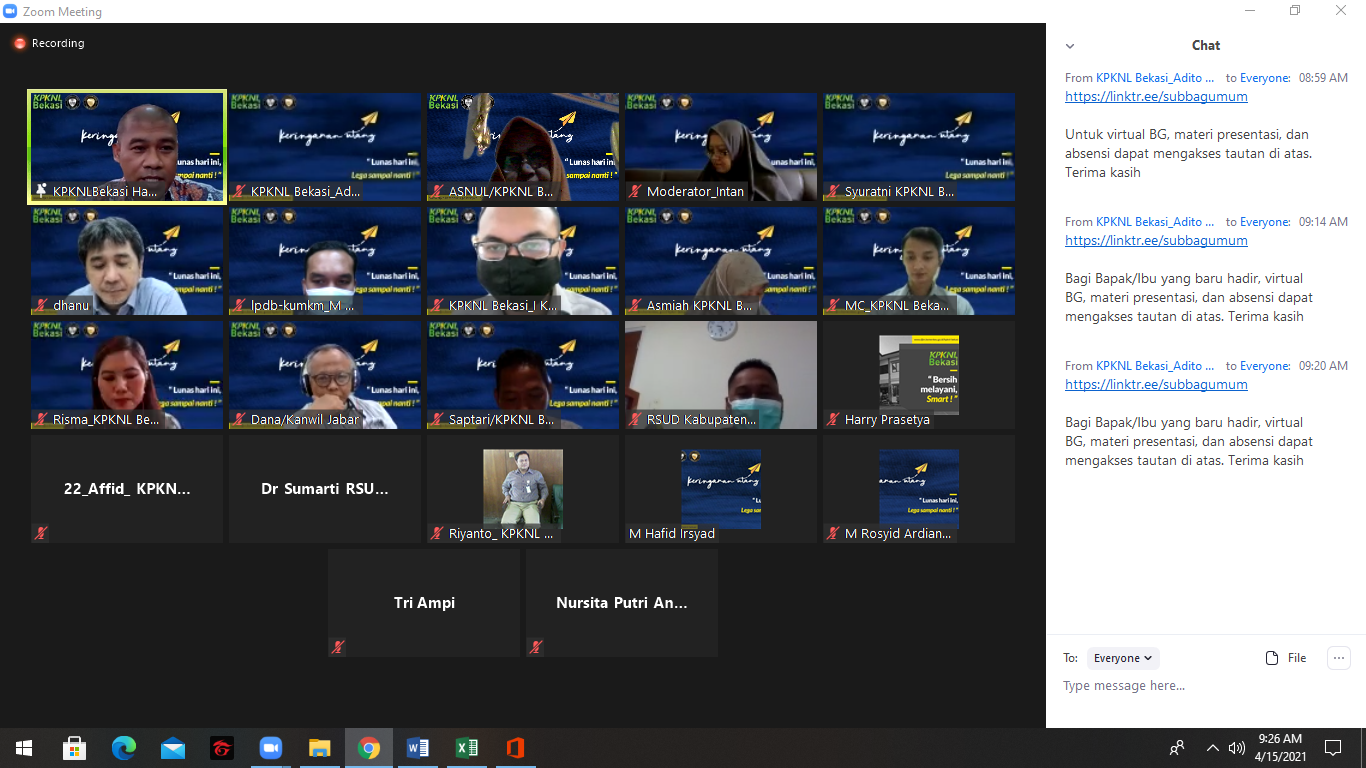1366x768 pixels.
Task: Open the Windows notification center icon
Action: (x=1332, y=748)
